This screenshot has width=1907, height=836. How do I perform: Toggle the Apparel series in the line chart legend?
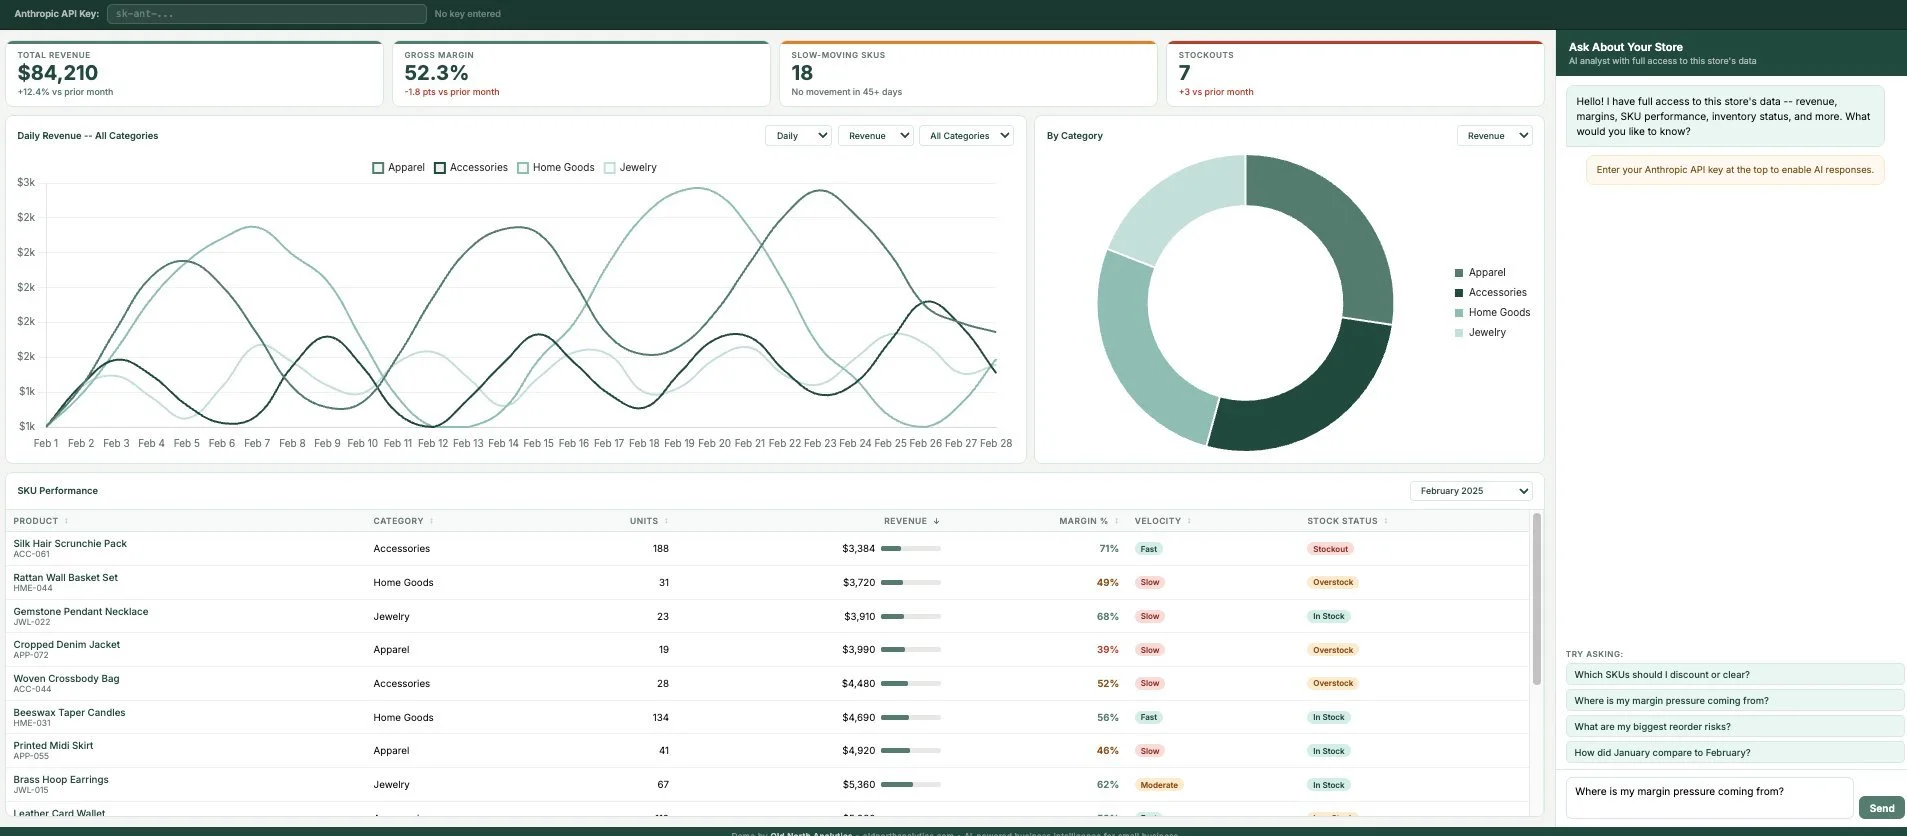click(x=398, y=168)
